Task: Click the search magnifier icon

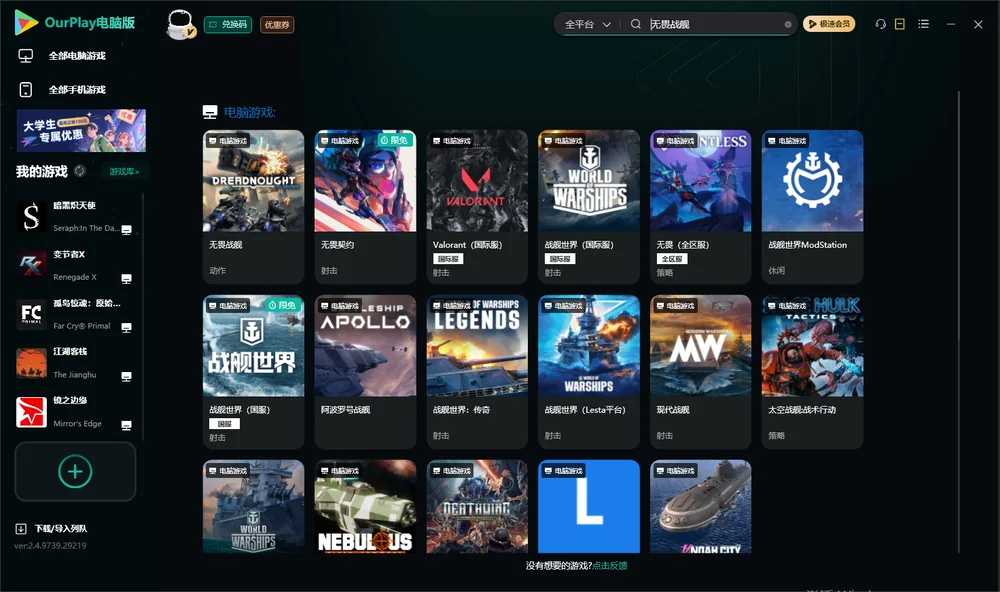Action: click(x=636, y=24)
